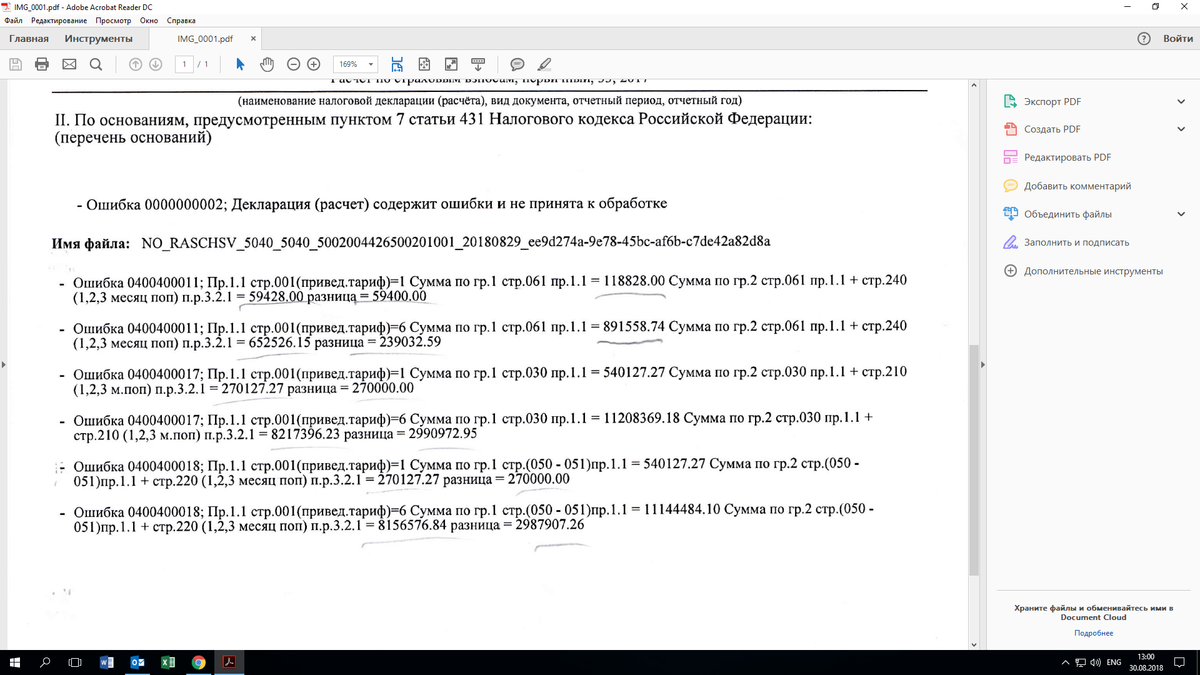Enable scrolling page display icon
1200x675 pixels.
(478, 63)
